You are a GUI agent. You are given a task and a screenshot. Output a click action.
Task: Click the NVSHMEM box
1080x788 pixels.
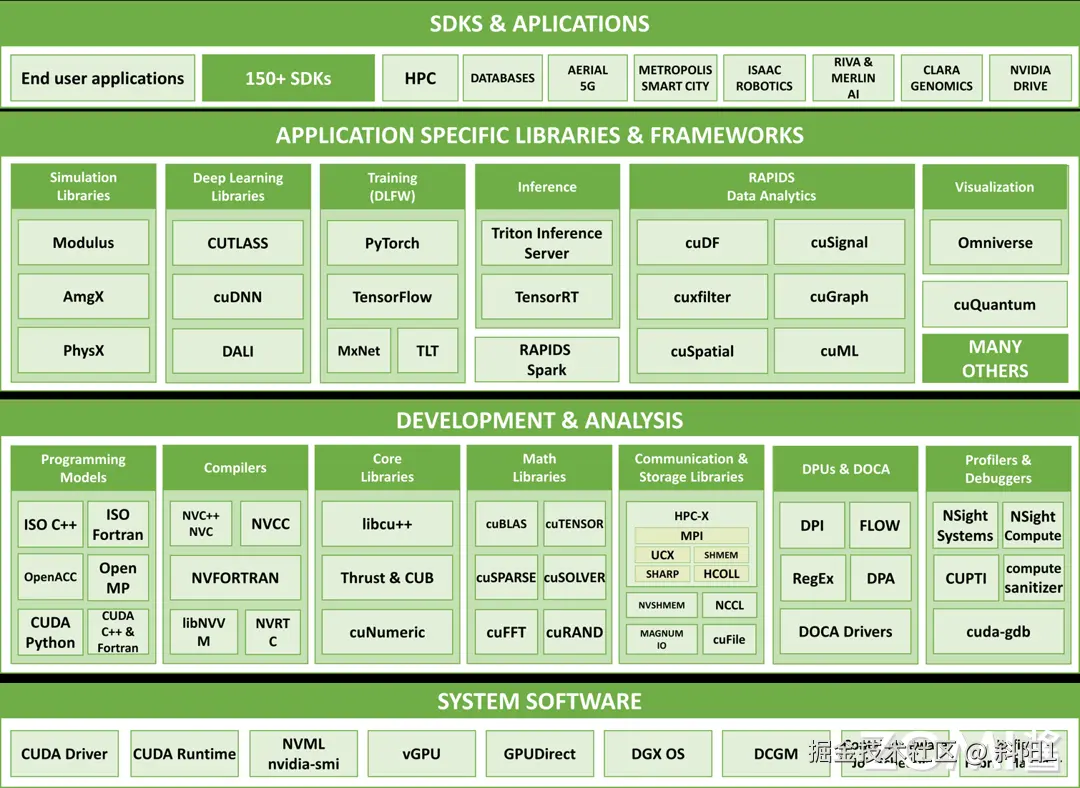pos(661,605)
